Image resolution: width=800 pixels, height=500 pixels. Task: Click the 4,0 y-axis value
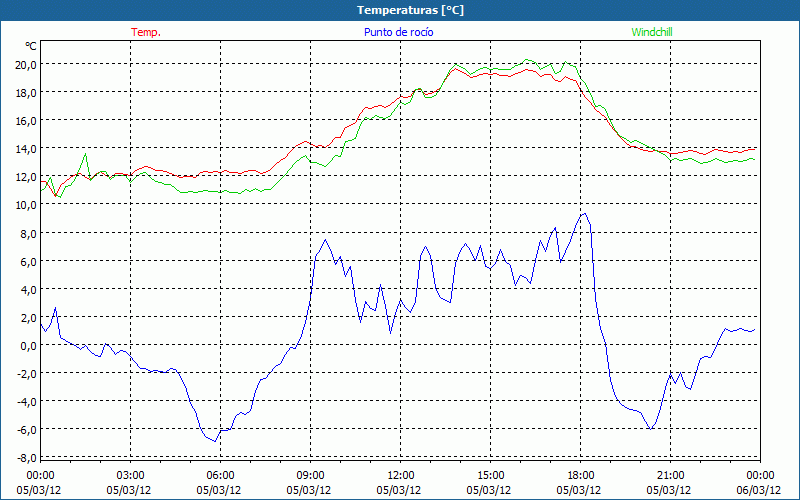[29, 289]
